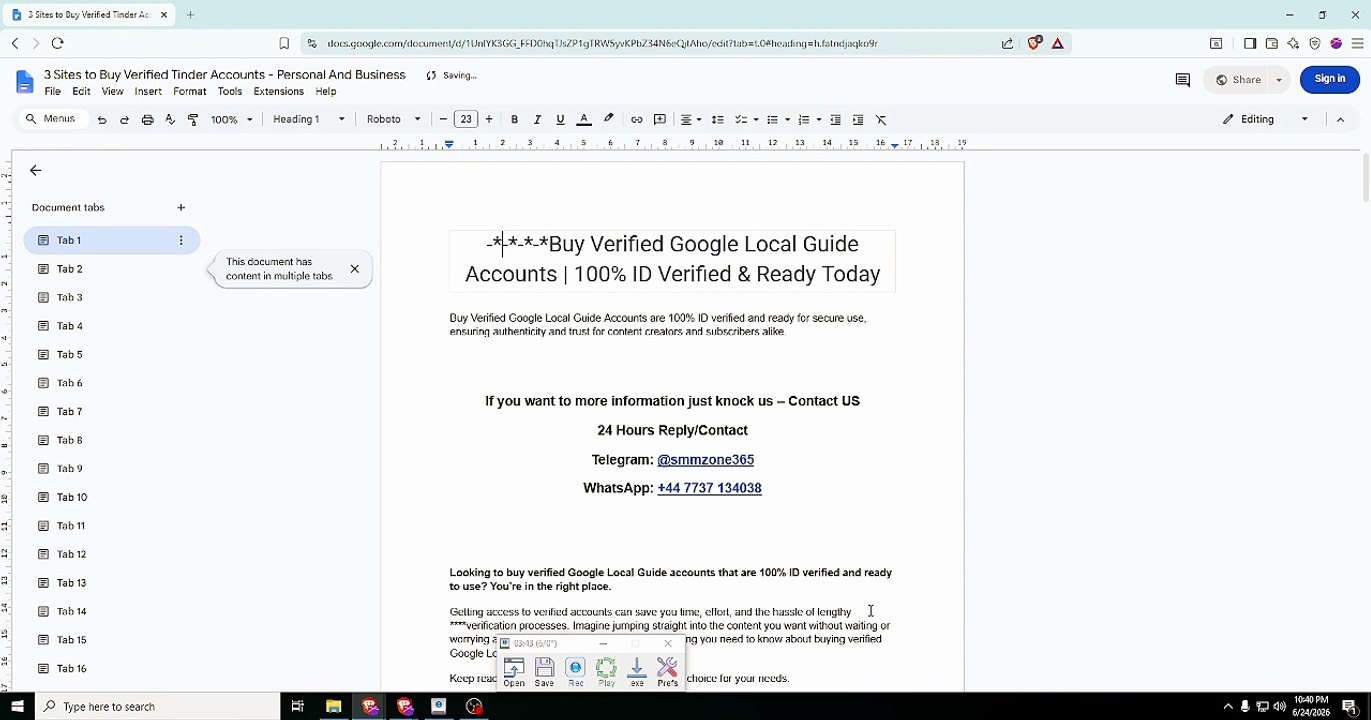Toggle the browser sidebar panel icon
Viewport: 1371px width, 720px height.
(x=1250, y=44)
